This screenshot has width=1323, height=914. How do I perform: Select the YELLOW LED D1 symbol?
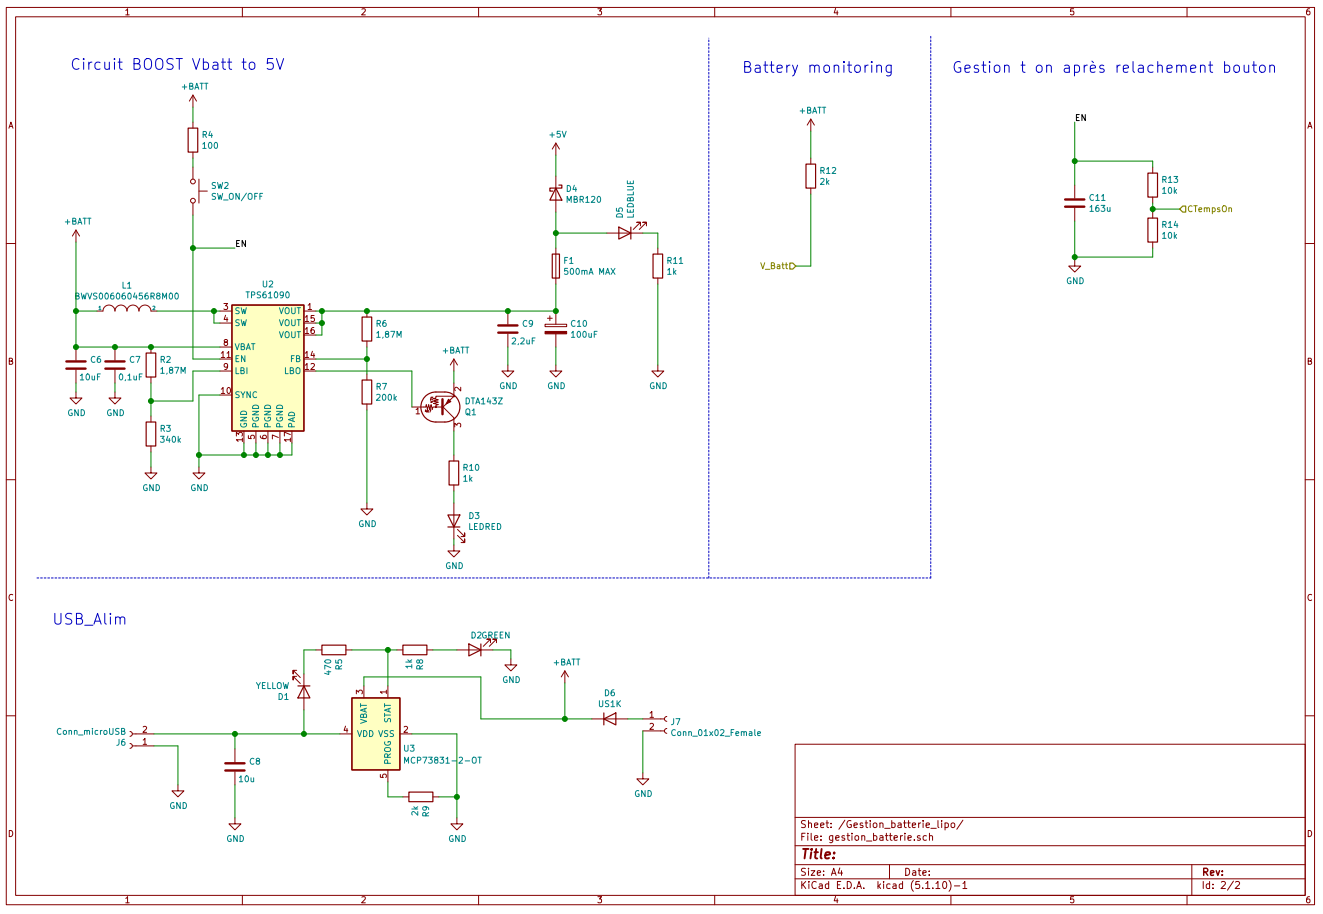(x=302, y=692)
